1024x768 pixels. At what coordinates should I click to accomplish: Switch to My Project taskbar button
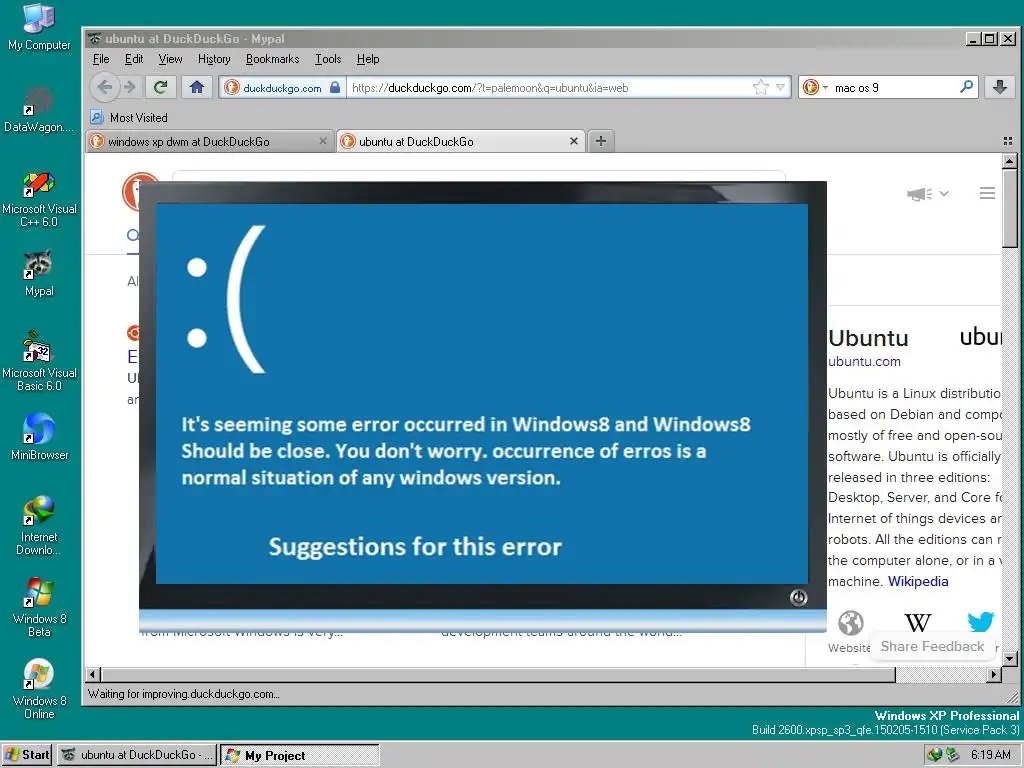[299, 755]
